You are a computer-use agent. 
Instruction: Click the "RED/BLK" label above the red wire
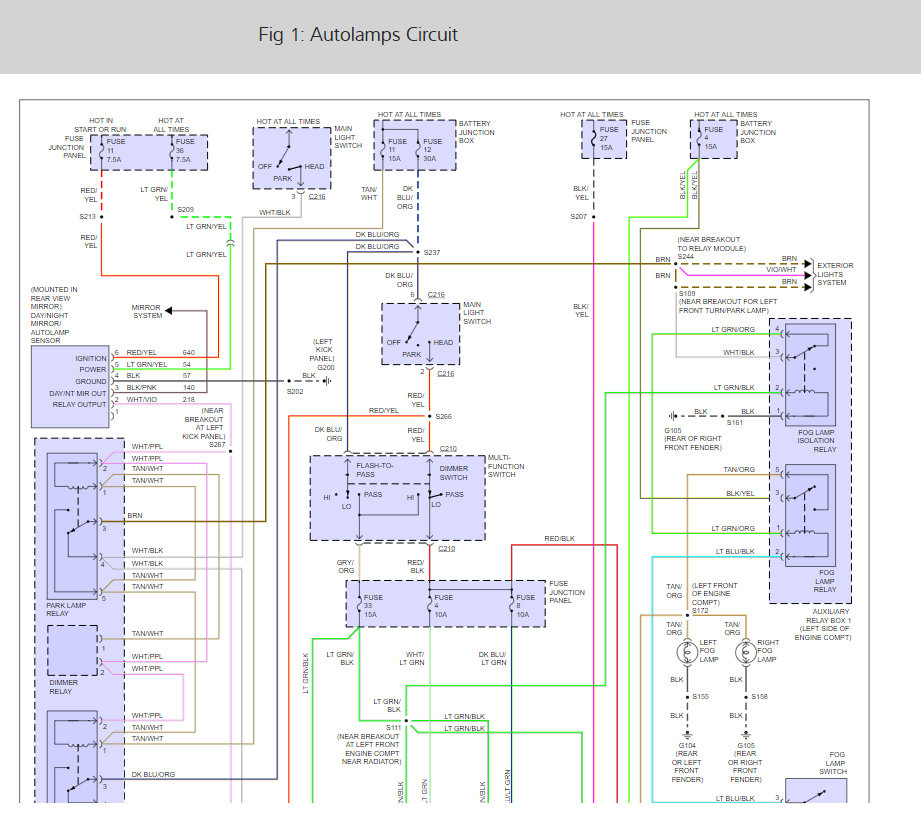coord(559,538)
